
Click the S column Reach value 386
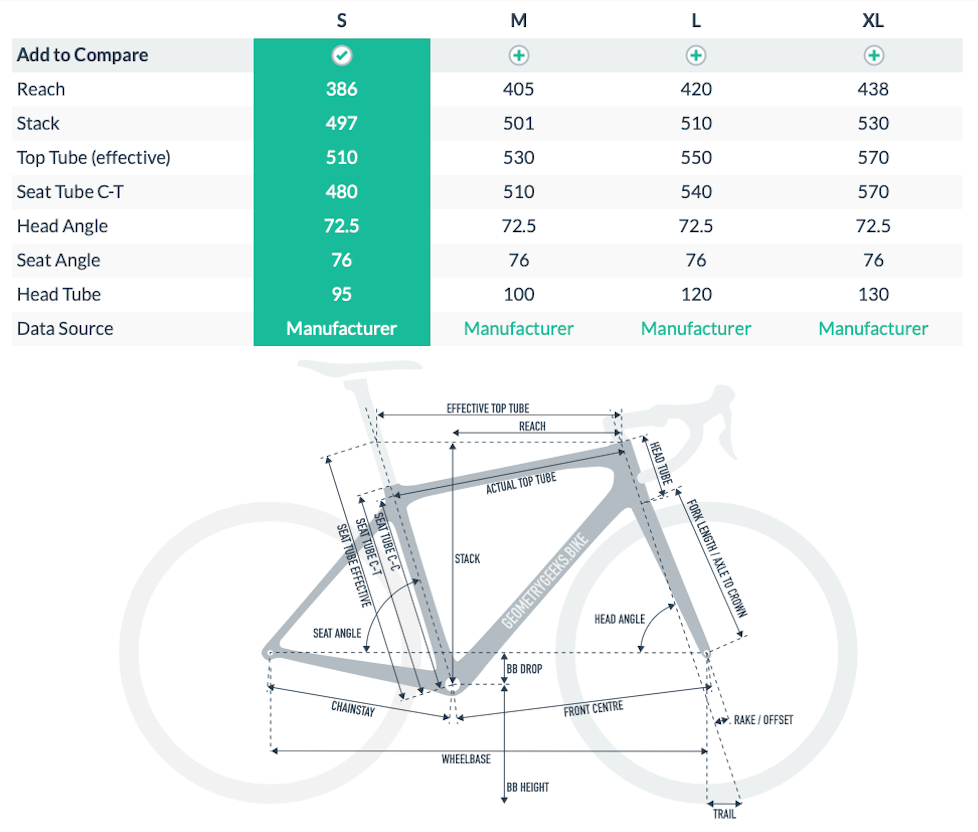pyautogui.click(x=342, y=89)
